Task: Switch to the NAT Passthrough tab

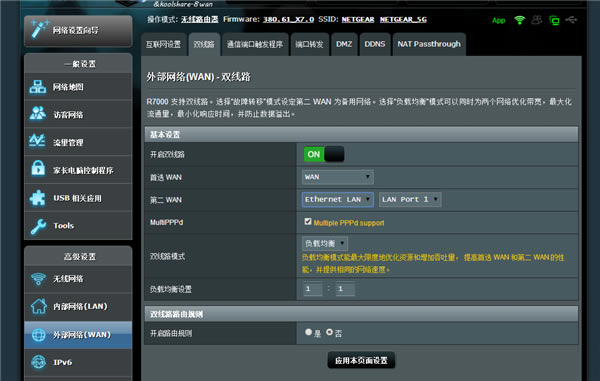Action: pos(429,44)
